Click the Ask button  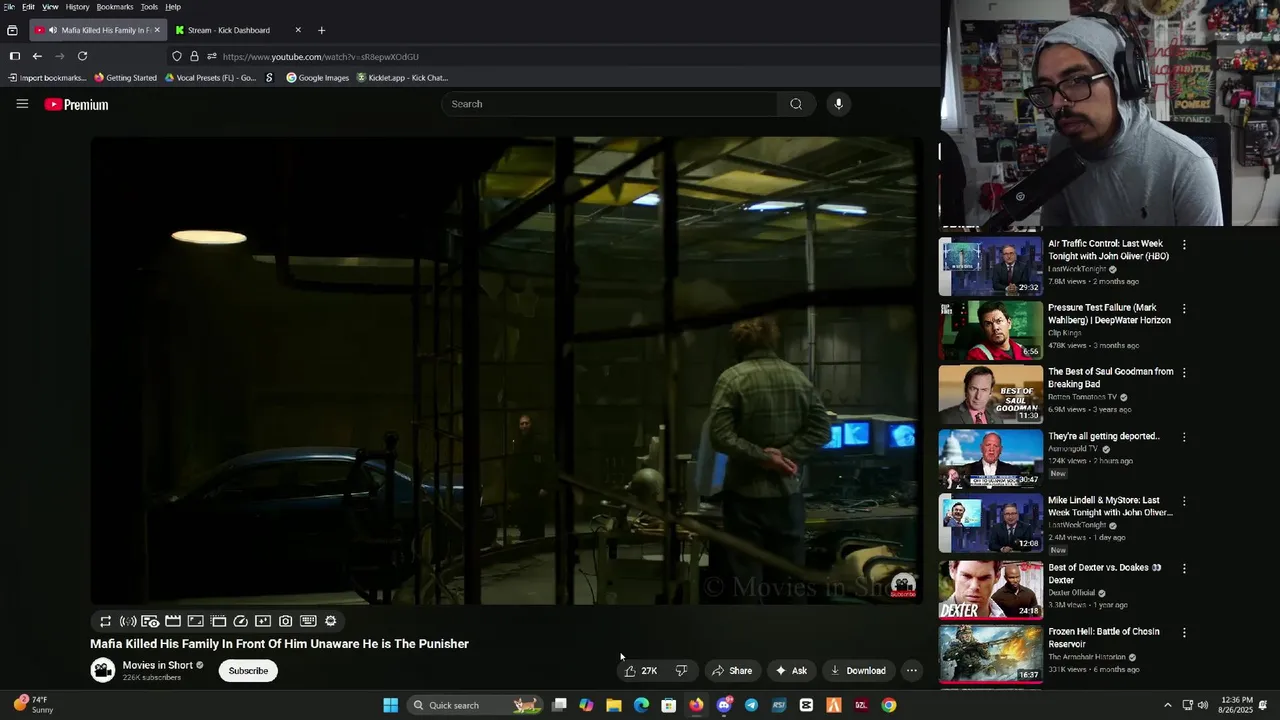[791, 671]
